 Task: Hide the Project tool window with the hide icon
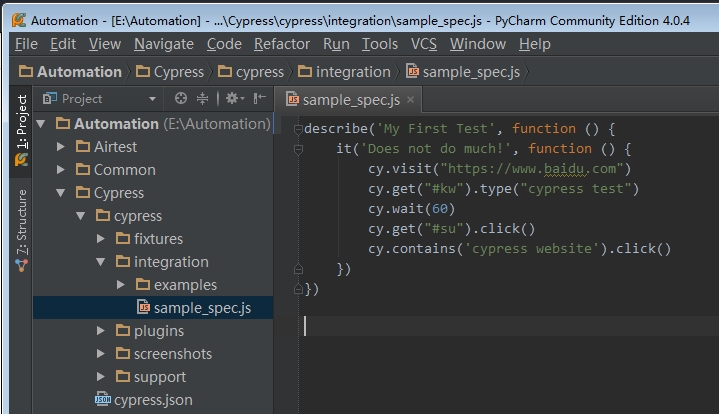pyautogui.click(x=260, y=98)
